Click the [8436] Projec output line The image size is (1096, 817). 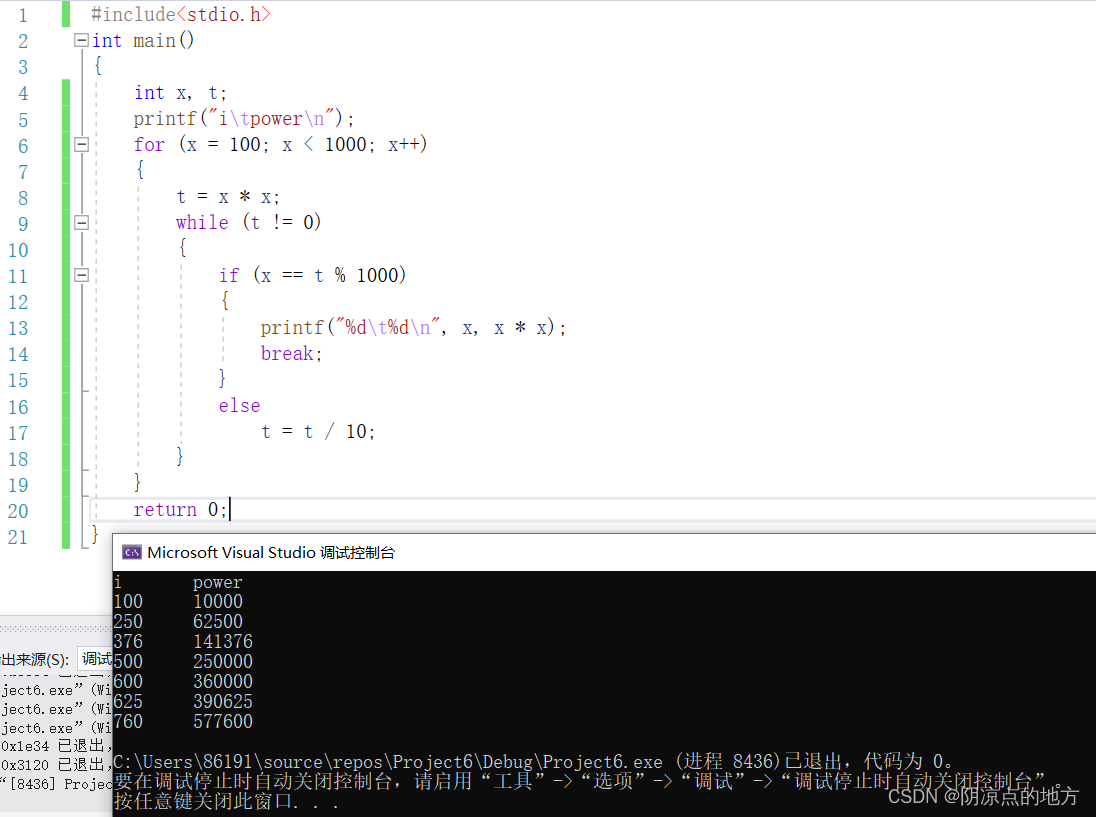[56, 784]
